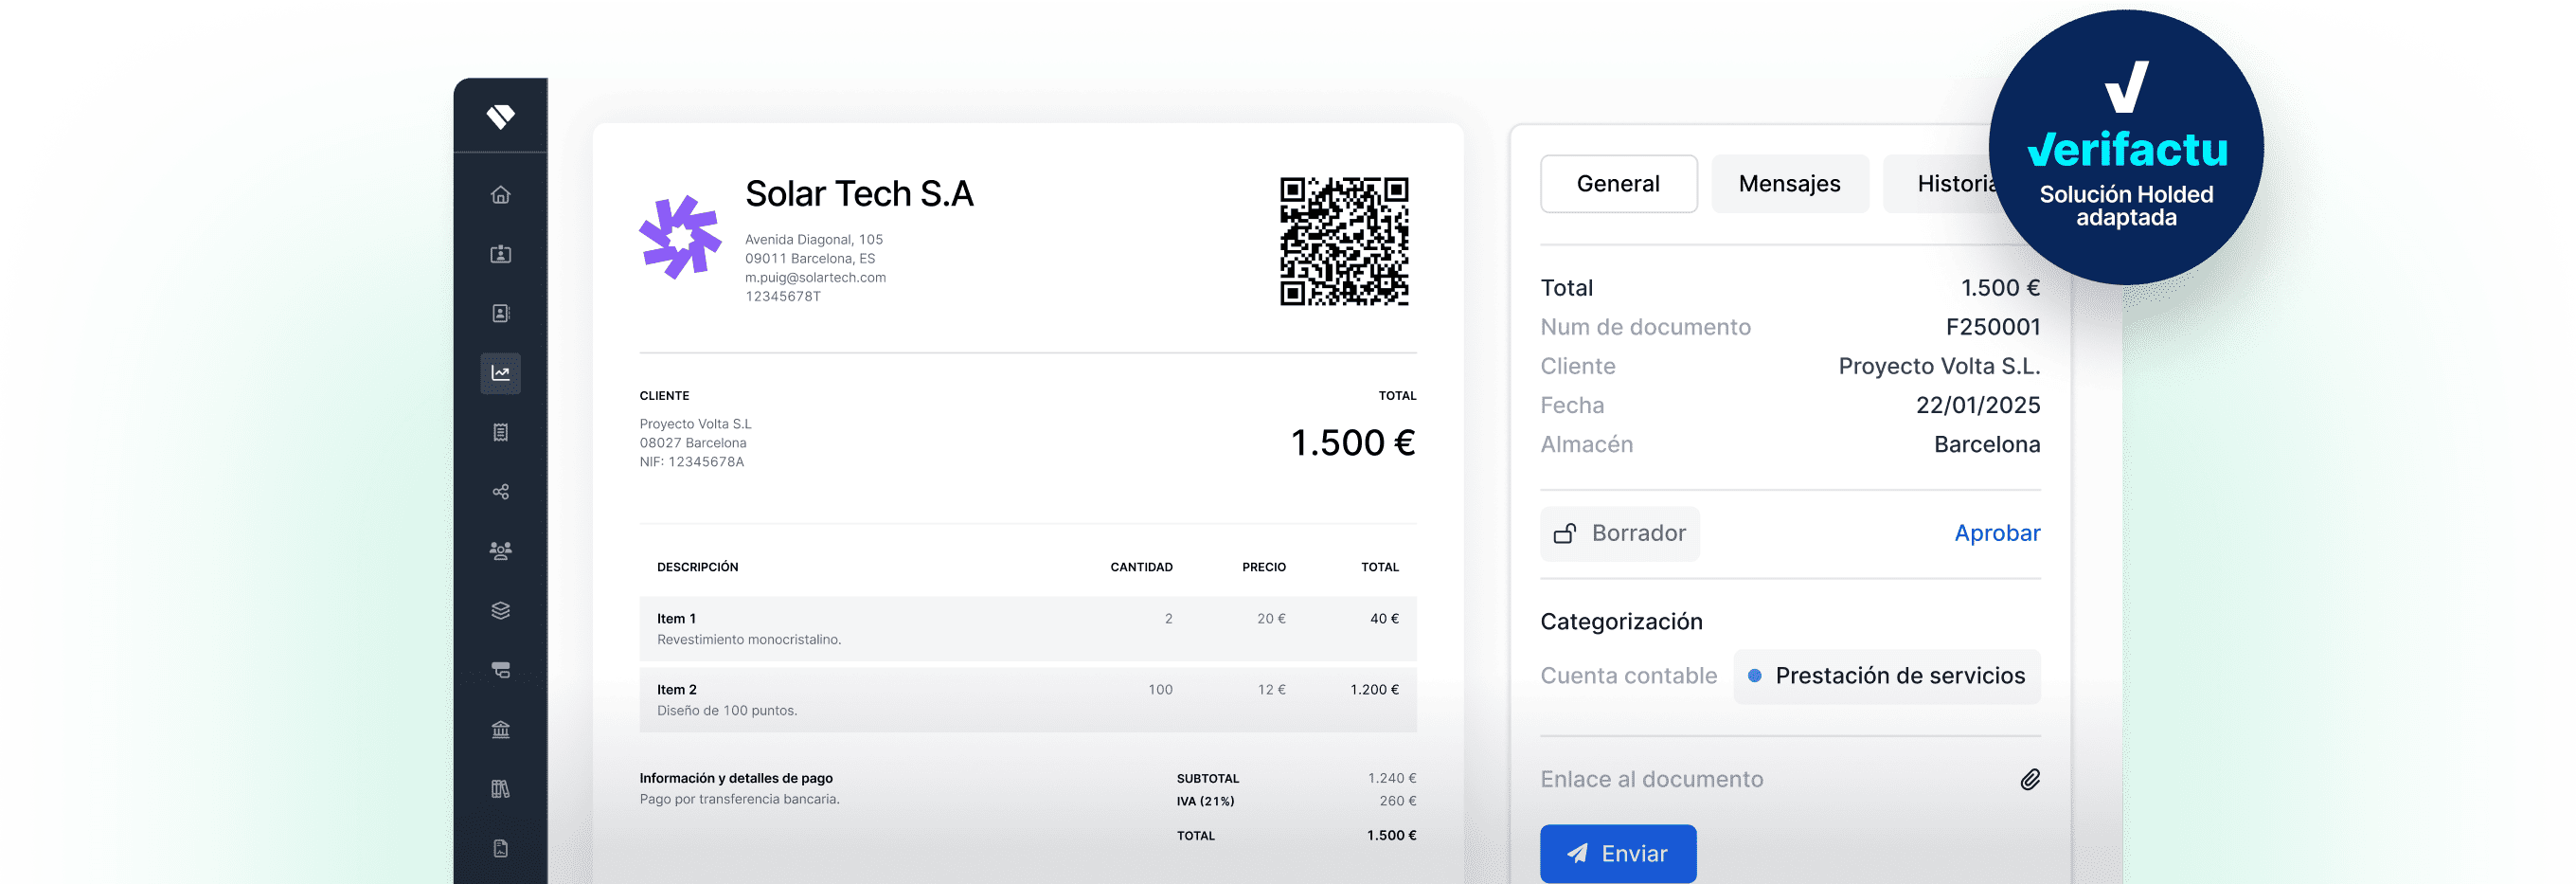Select the sales chart sidebar icon

click(x=500, y=373)
